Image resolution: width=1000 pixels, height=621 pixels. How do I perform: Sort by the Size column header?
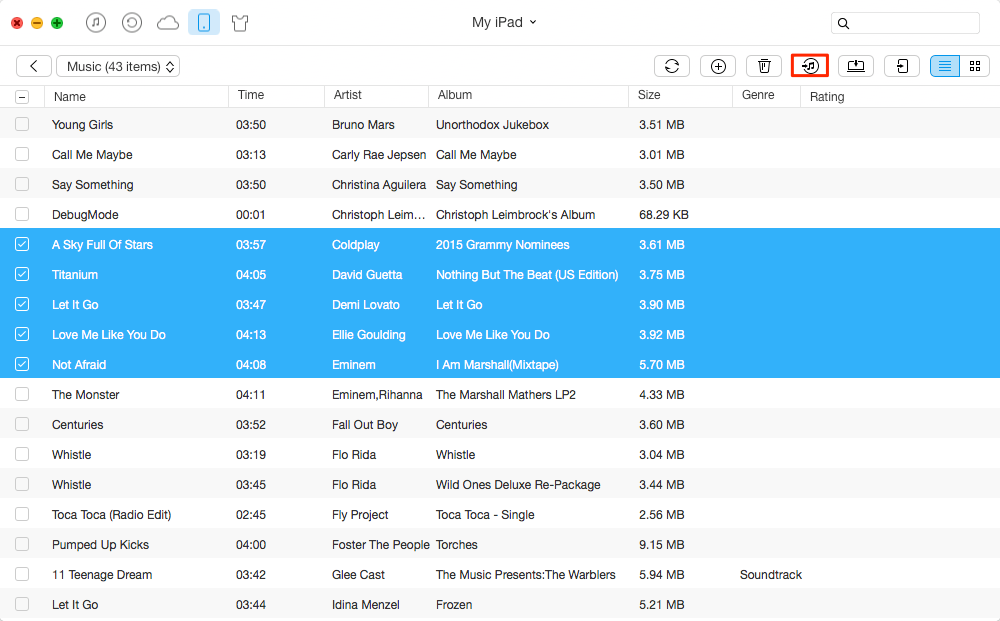pos(649,95)
